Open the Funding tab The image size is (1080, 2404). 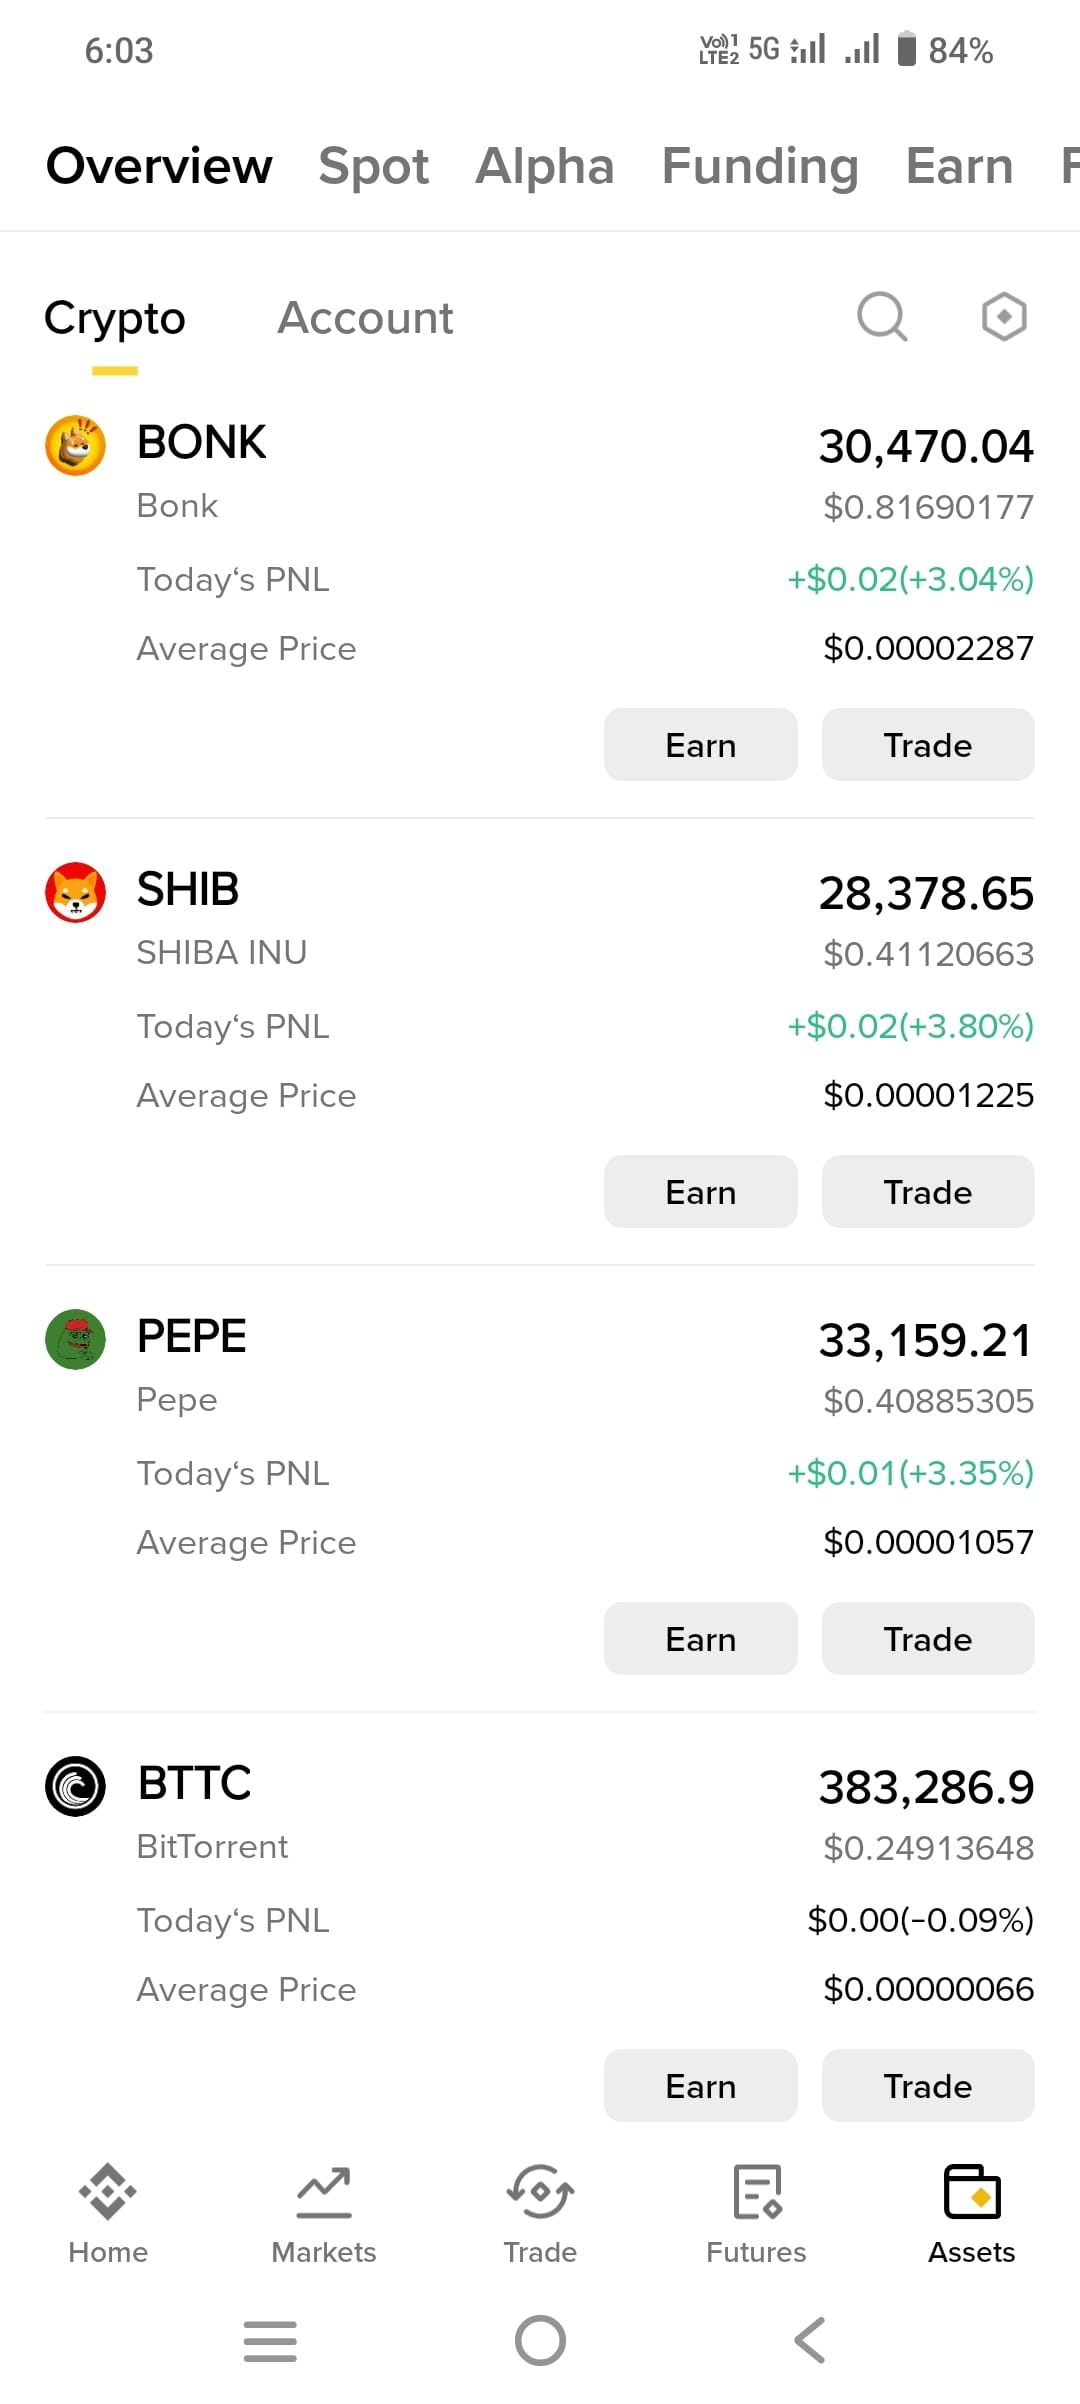[x=760, y=166]
